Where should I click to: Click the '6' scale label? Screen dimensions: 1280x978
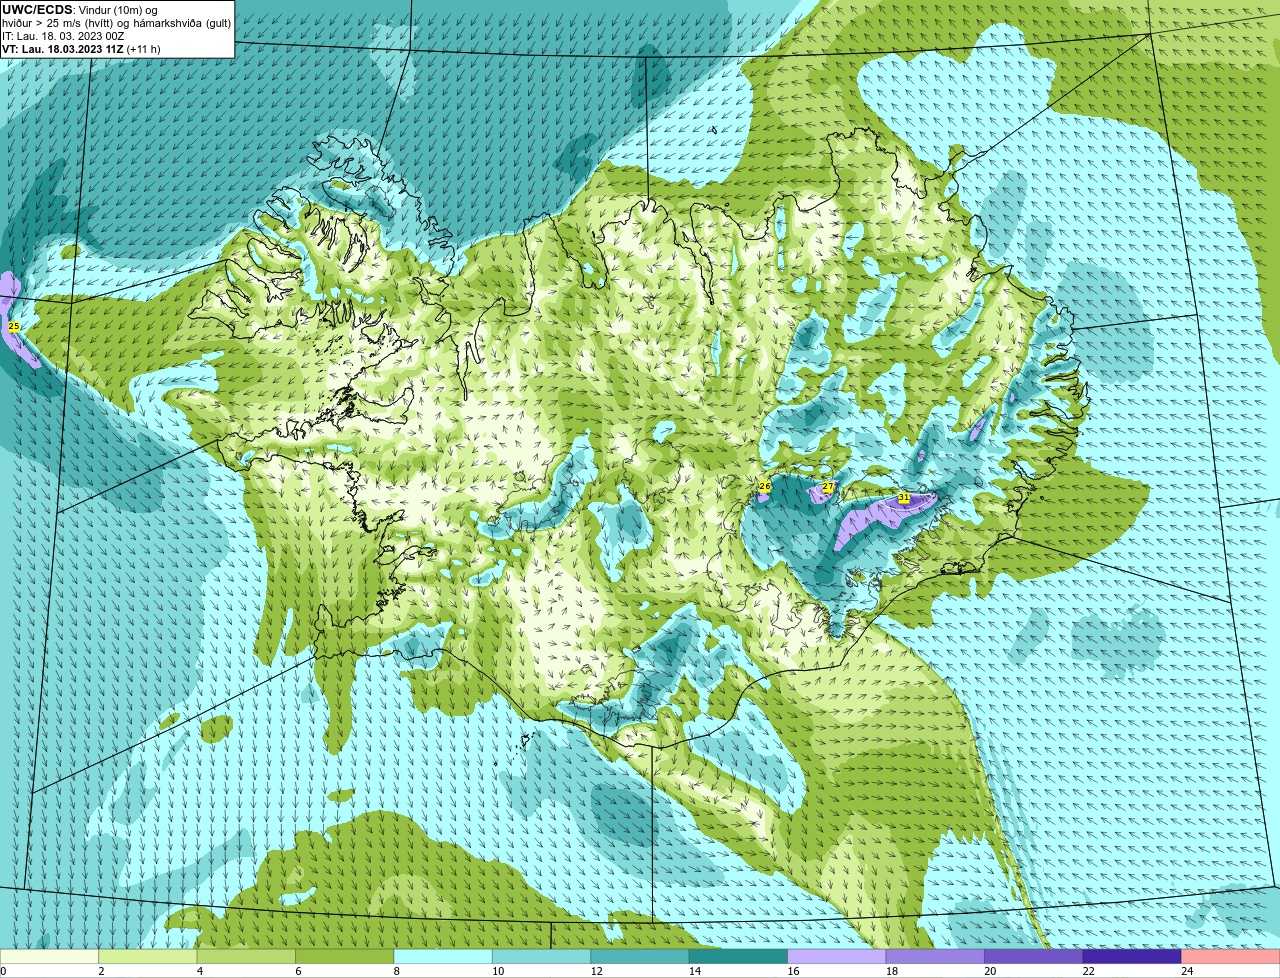(x=298, y=971)
